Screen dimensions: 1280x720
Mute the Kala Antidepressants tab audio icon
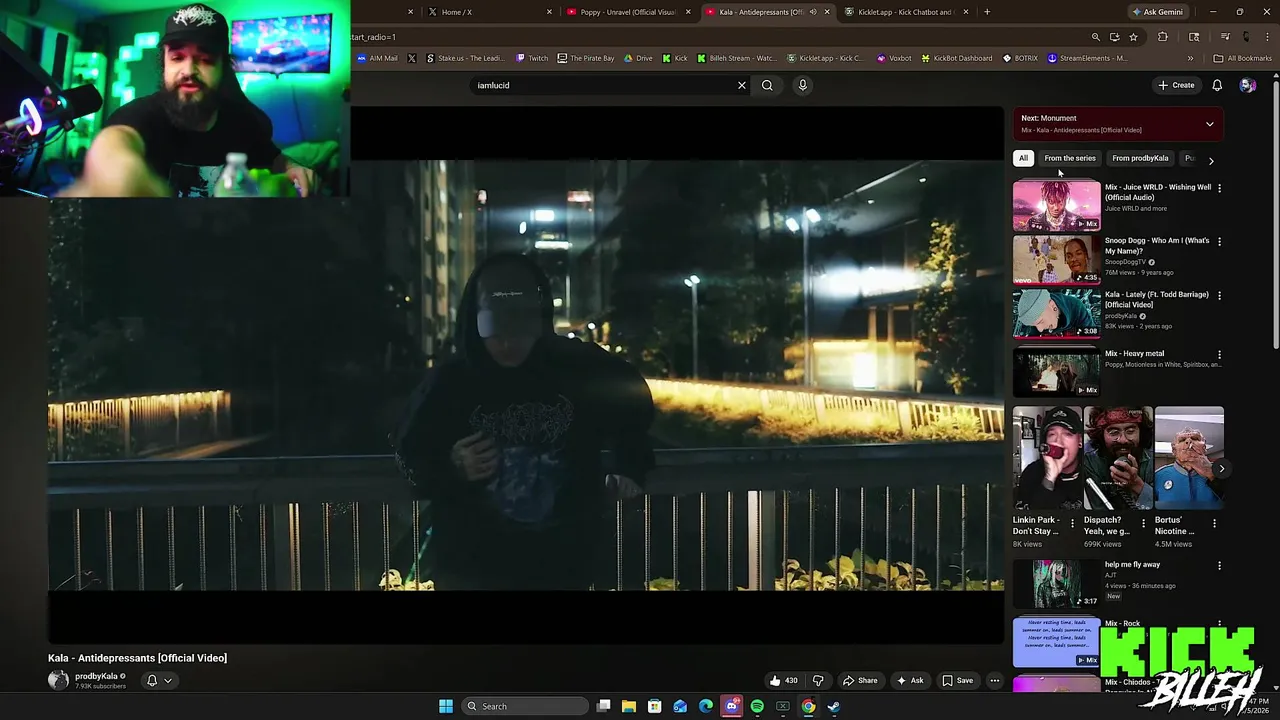(x=813, y=12)
